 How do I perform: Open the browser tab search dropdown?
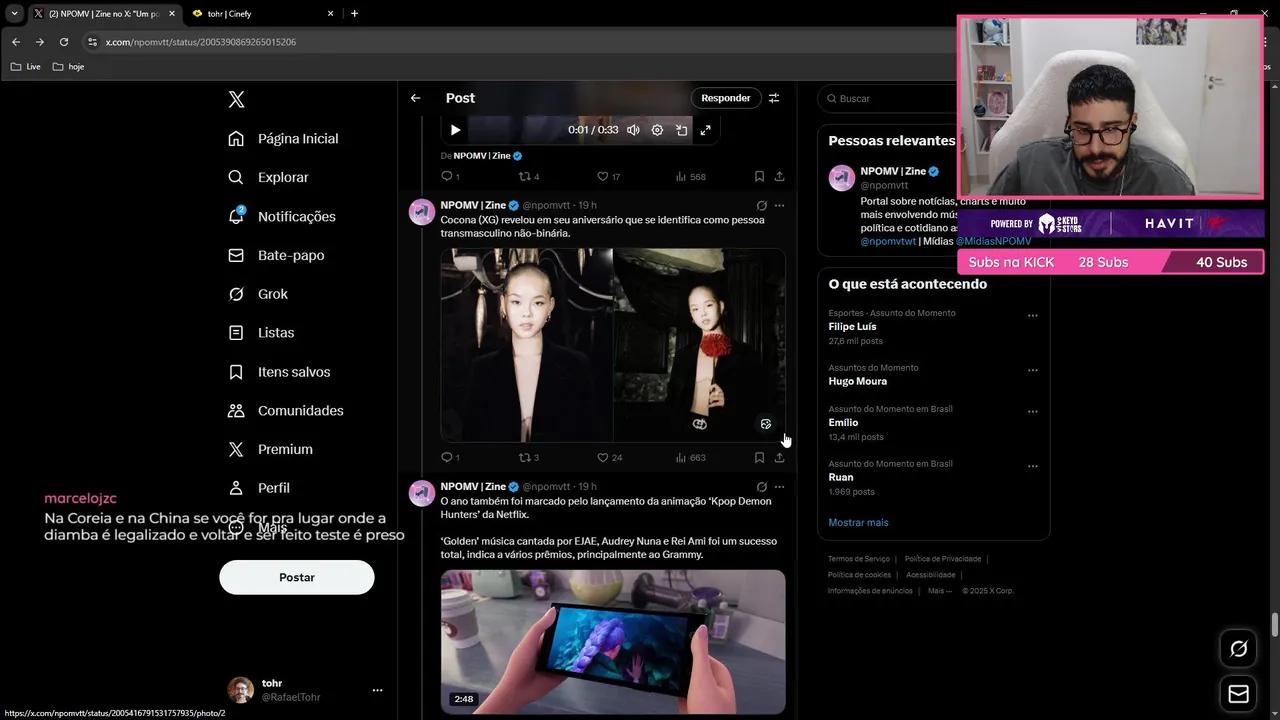coord(14,13)
